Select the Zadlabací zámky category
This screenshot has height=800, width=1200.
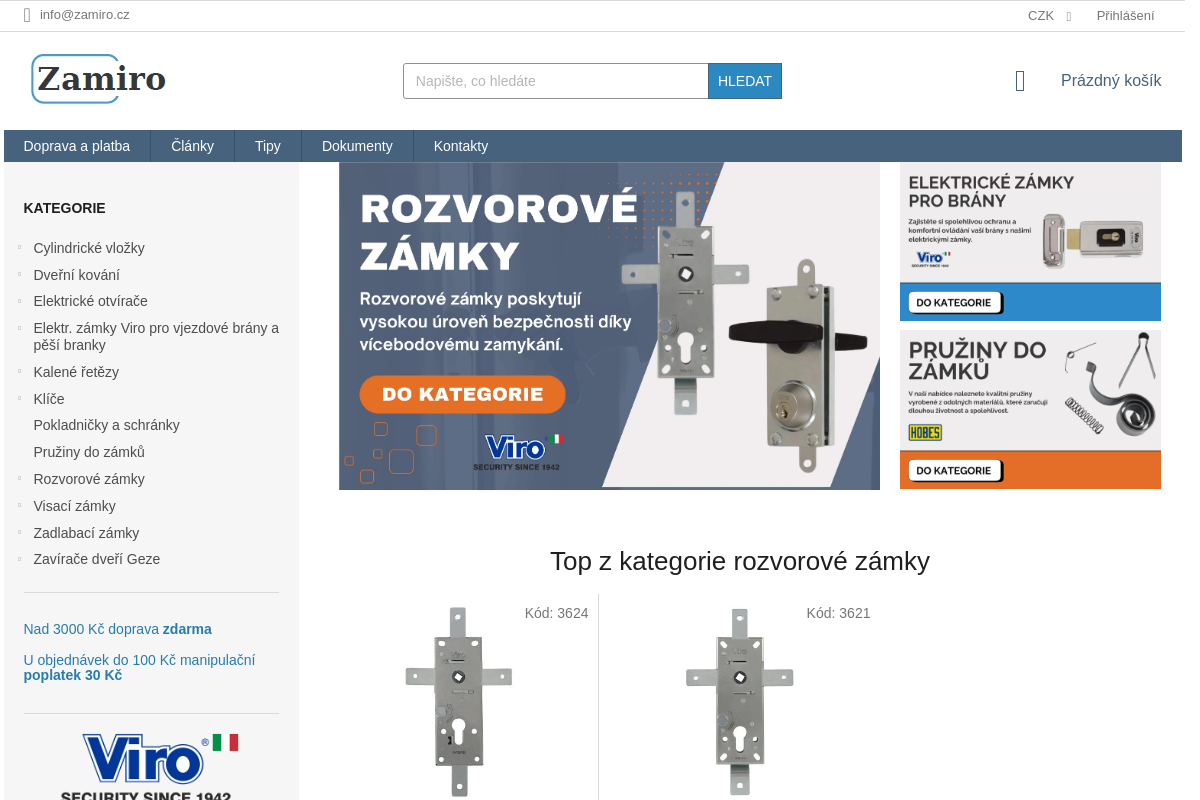[86, 533]
